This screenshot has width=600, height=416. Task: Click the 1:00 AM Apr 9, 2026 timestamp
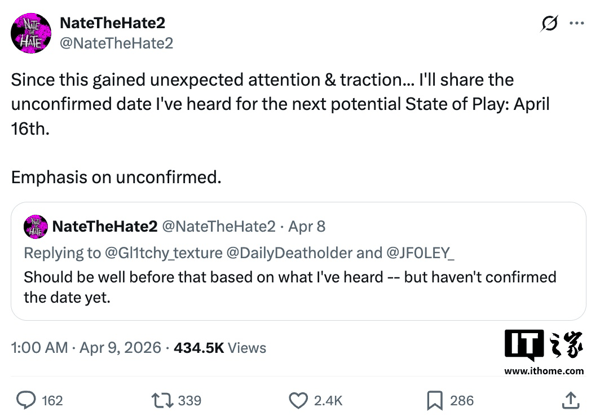[x=86, y=347]
